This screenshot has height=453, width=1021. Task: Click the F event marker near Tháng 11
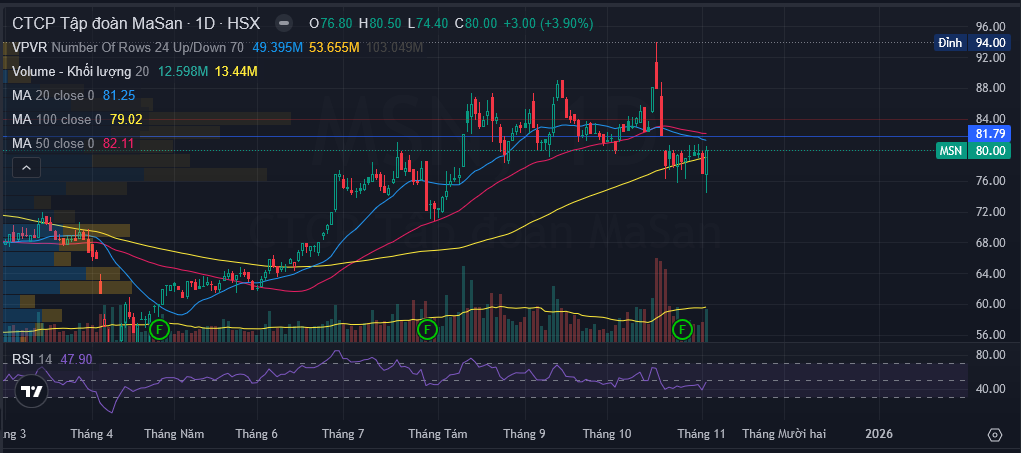682,328
